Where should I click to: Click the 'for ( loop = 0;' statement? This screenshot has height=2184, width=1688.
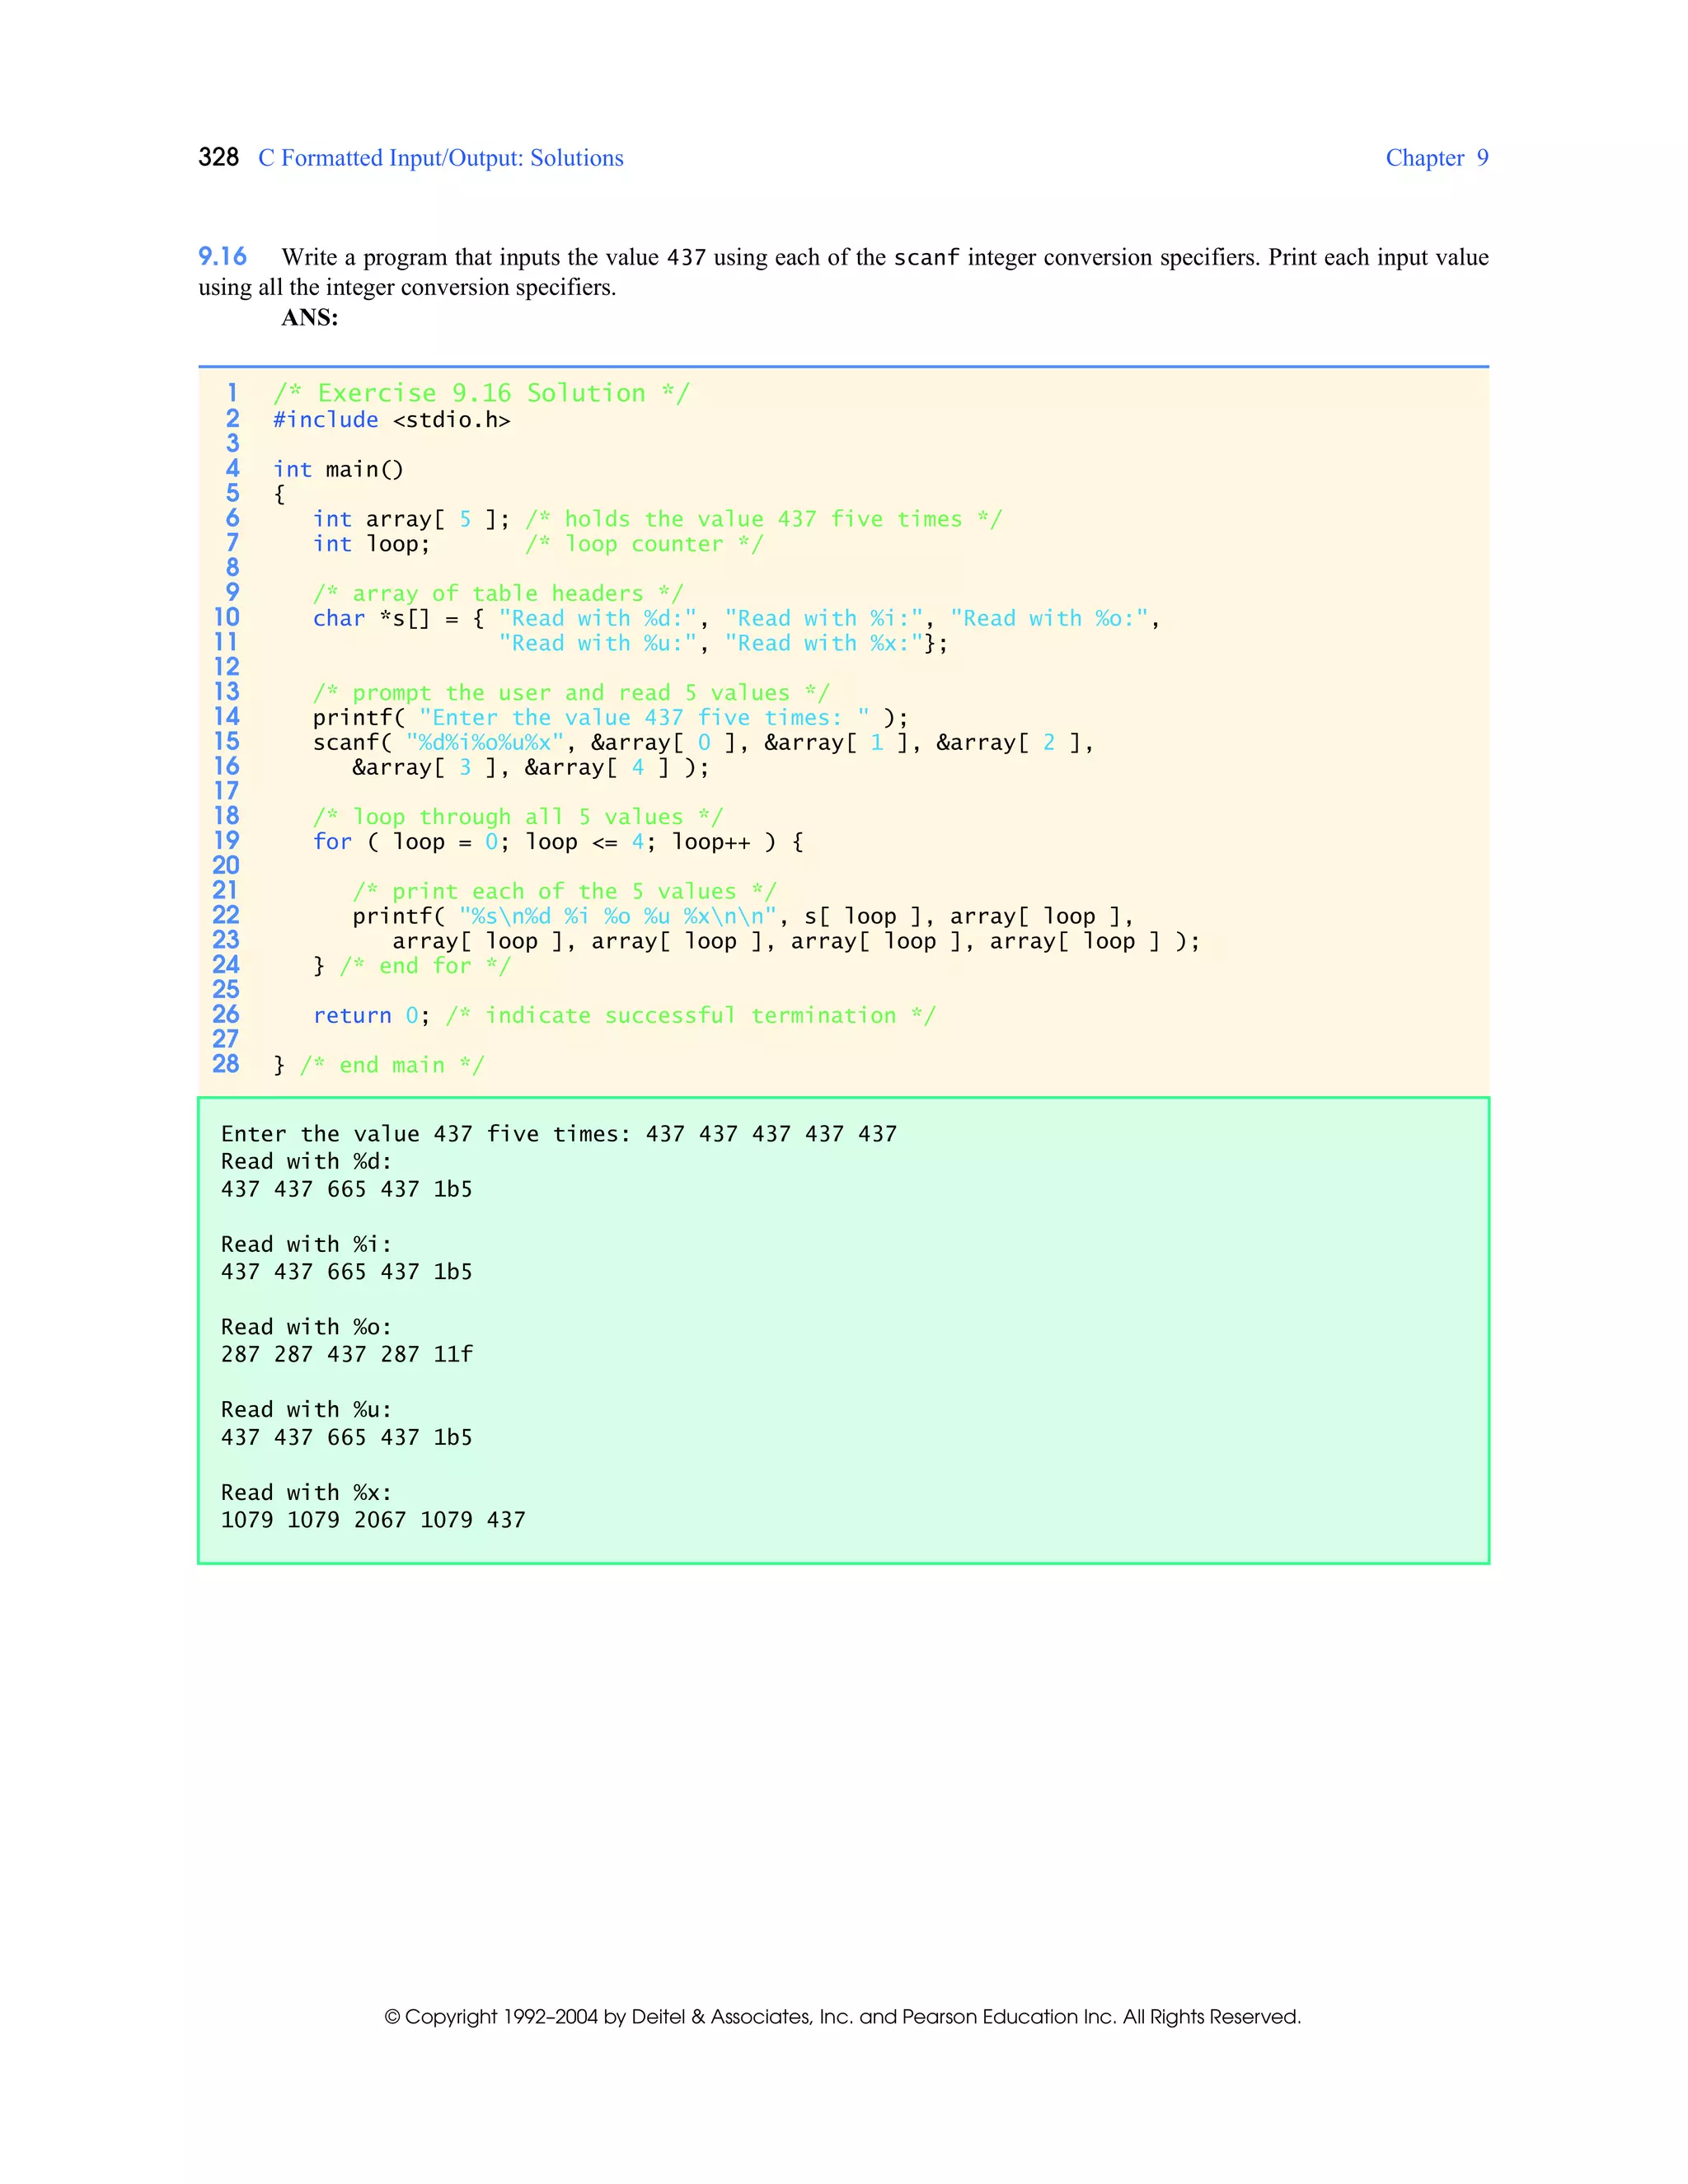558,841
